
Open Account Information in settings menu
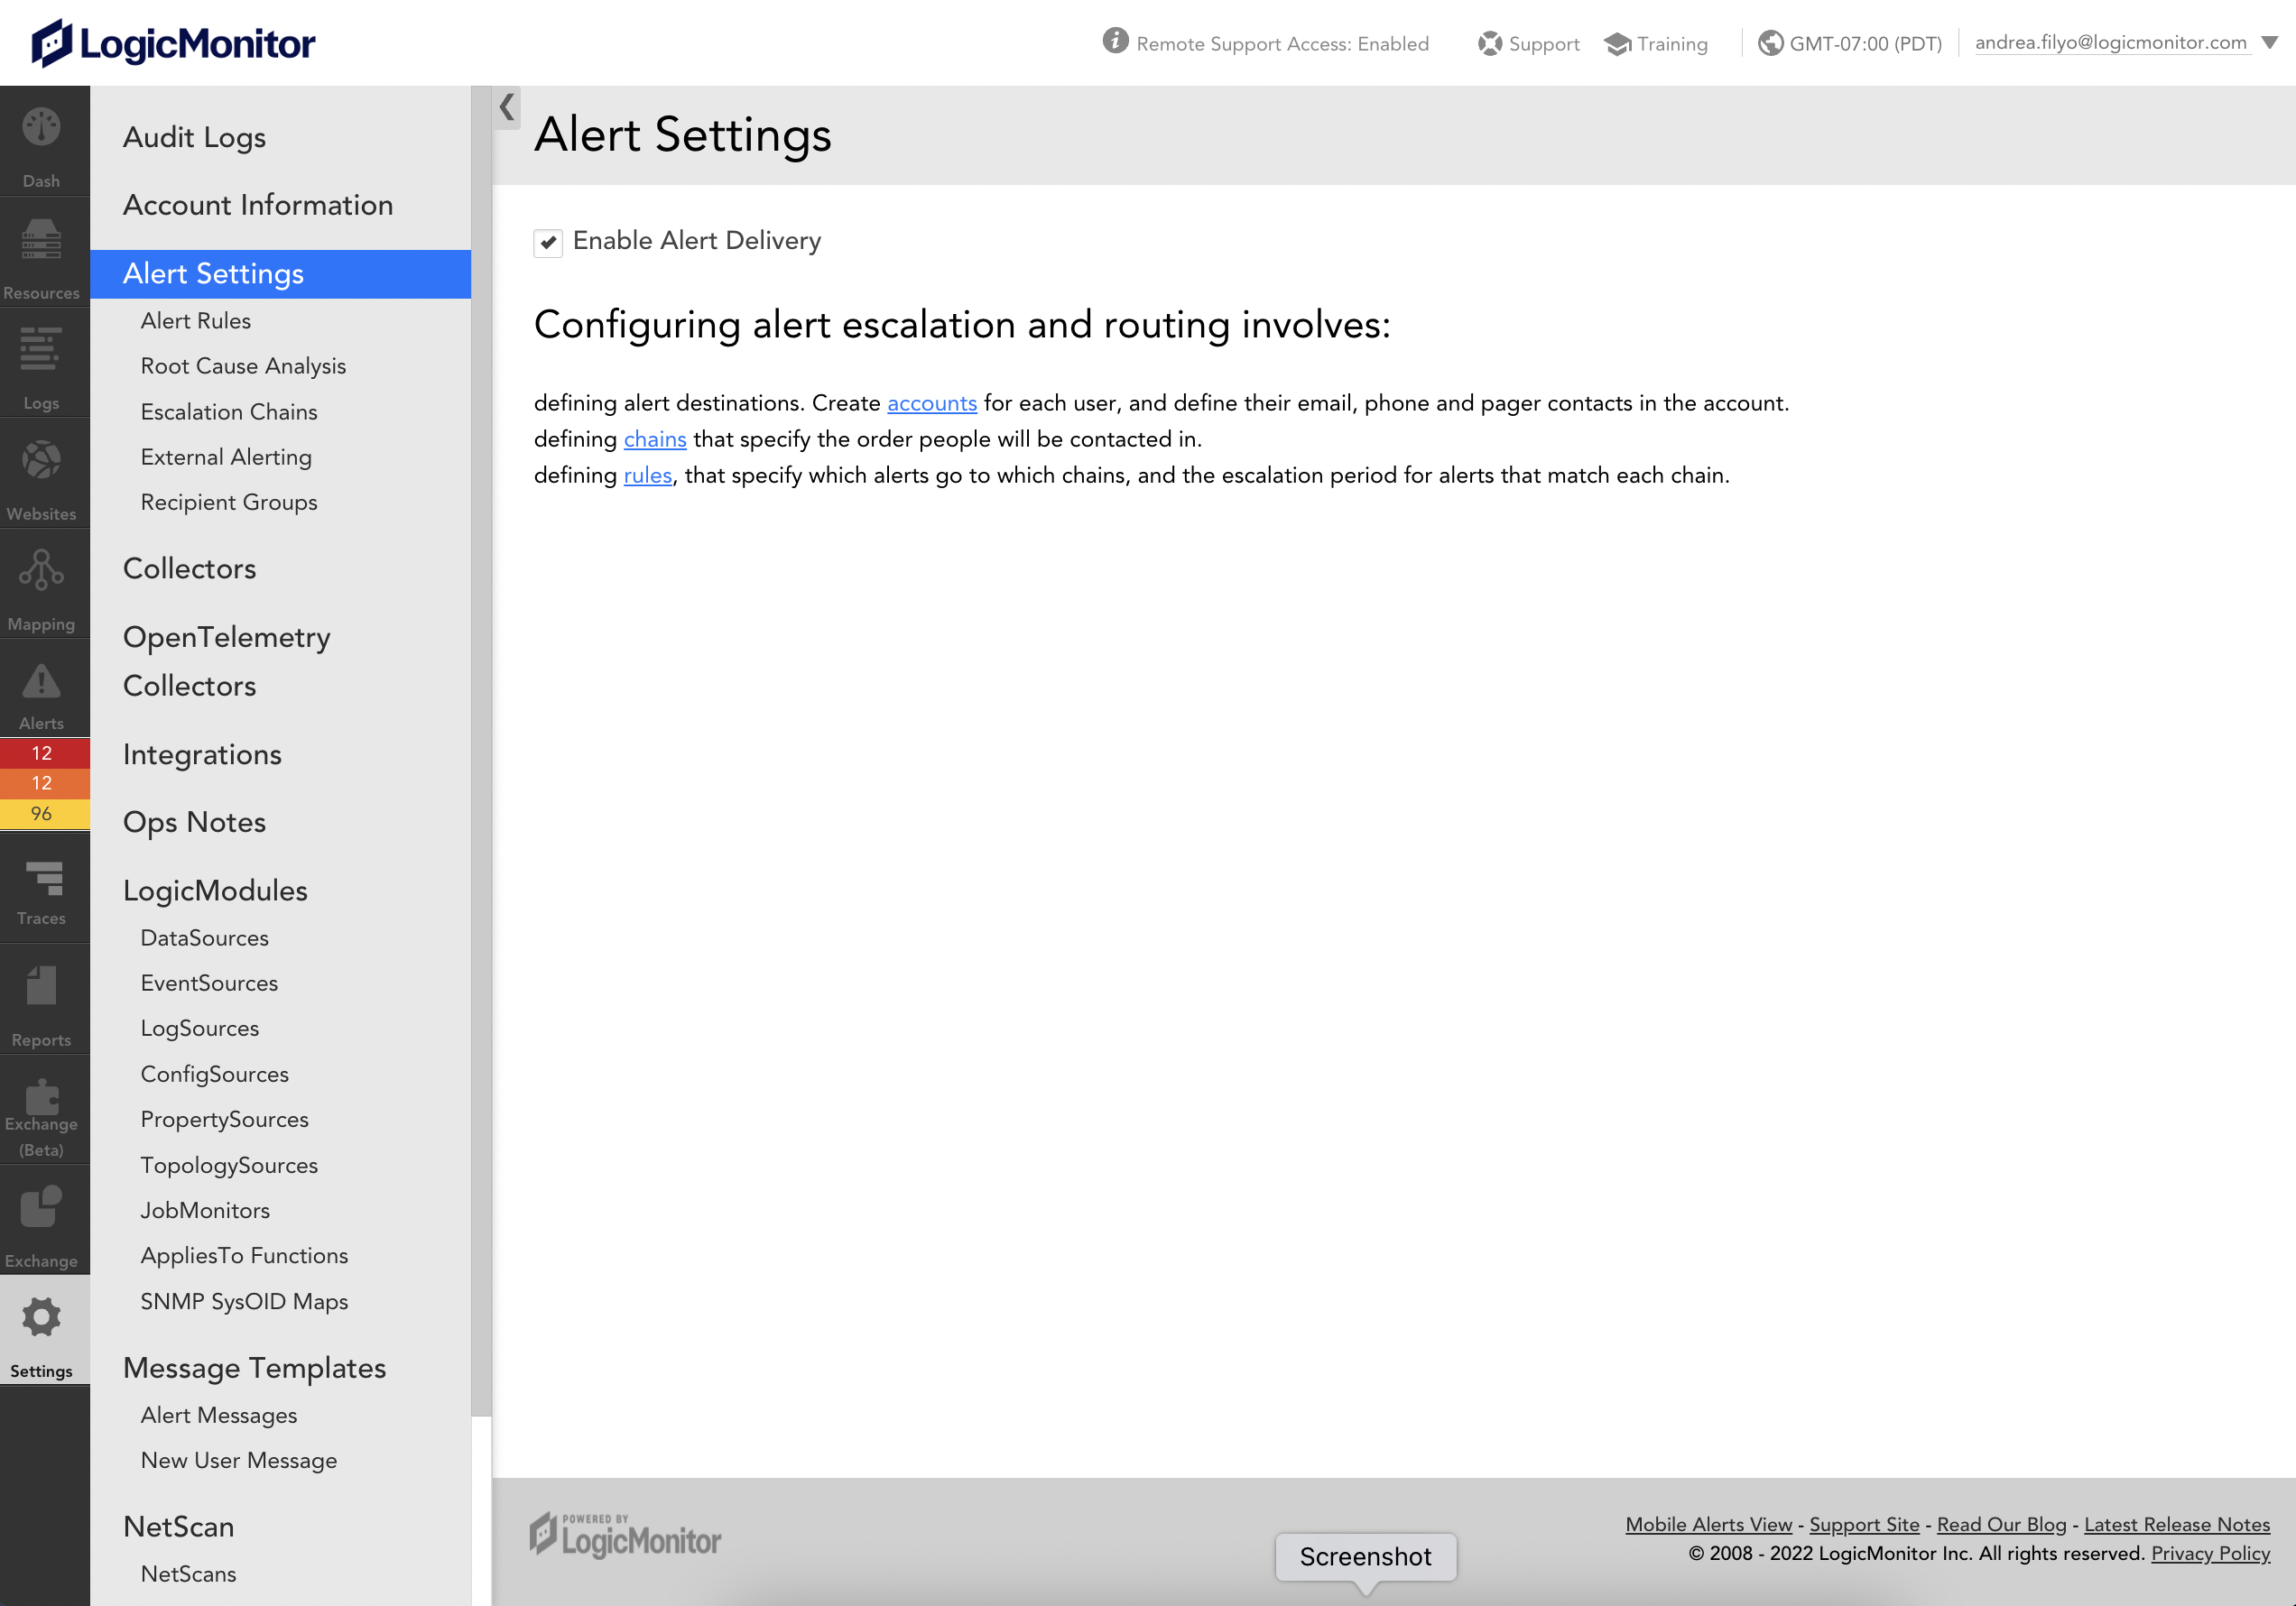click(258, 205)
